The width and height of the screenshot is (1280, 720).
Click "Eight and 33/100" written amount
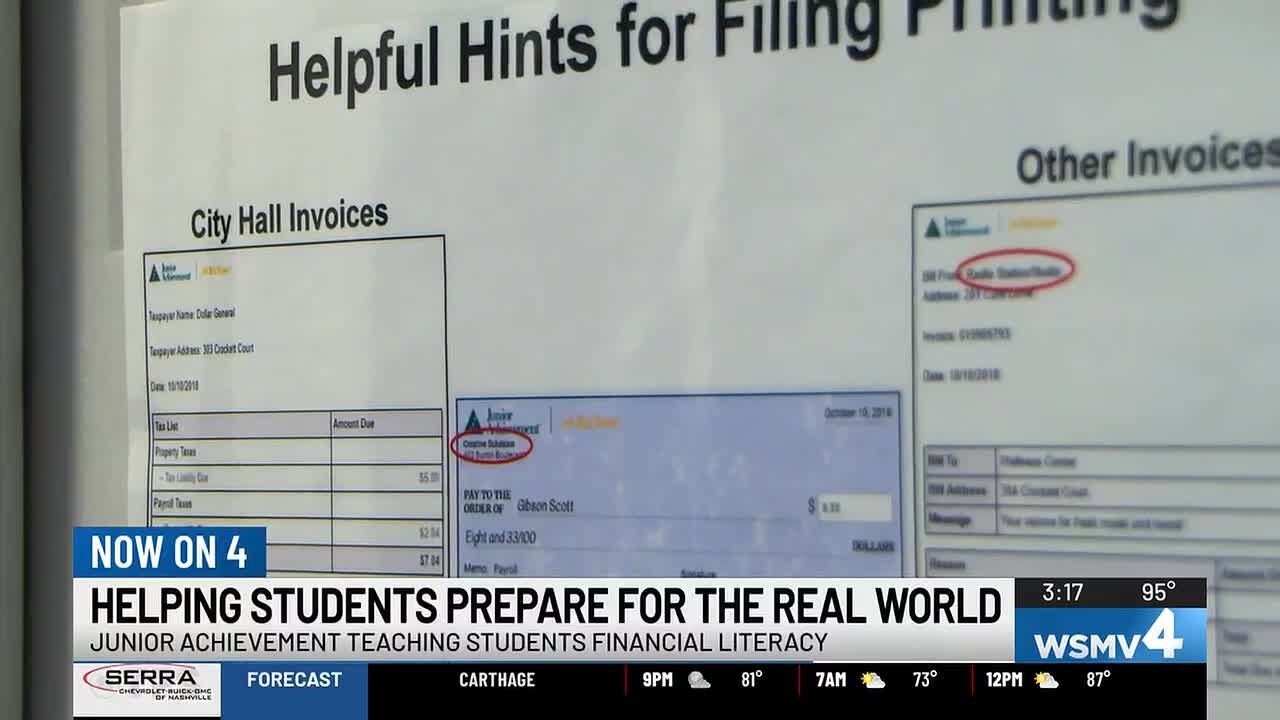[501, 538]
